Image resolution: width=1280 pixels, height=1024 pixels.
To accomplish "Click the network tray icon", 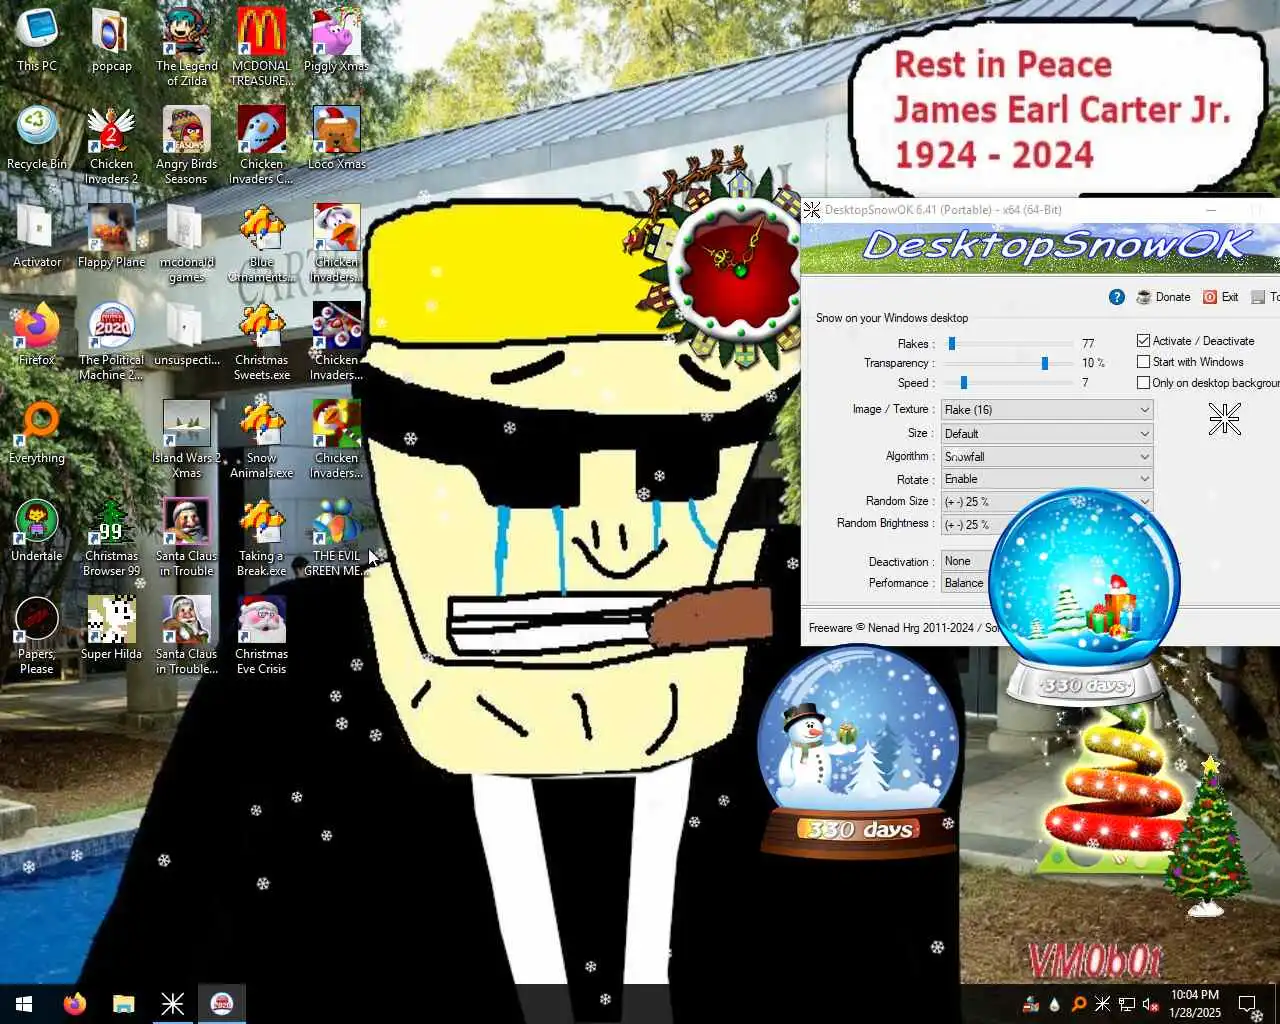I will pos(1126,1004).
